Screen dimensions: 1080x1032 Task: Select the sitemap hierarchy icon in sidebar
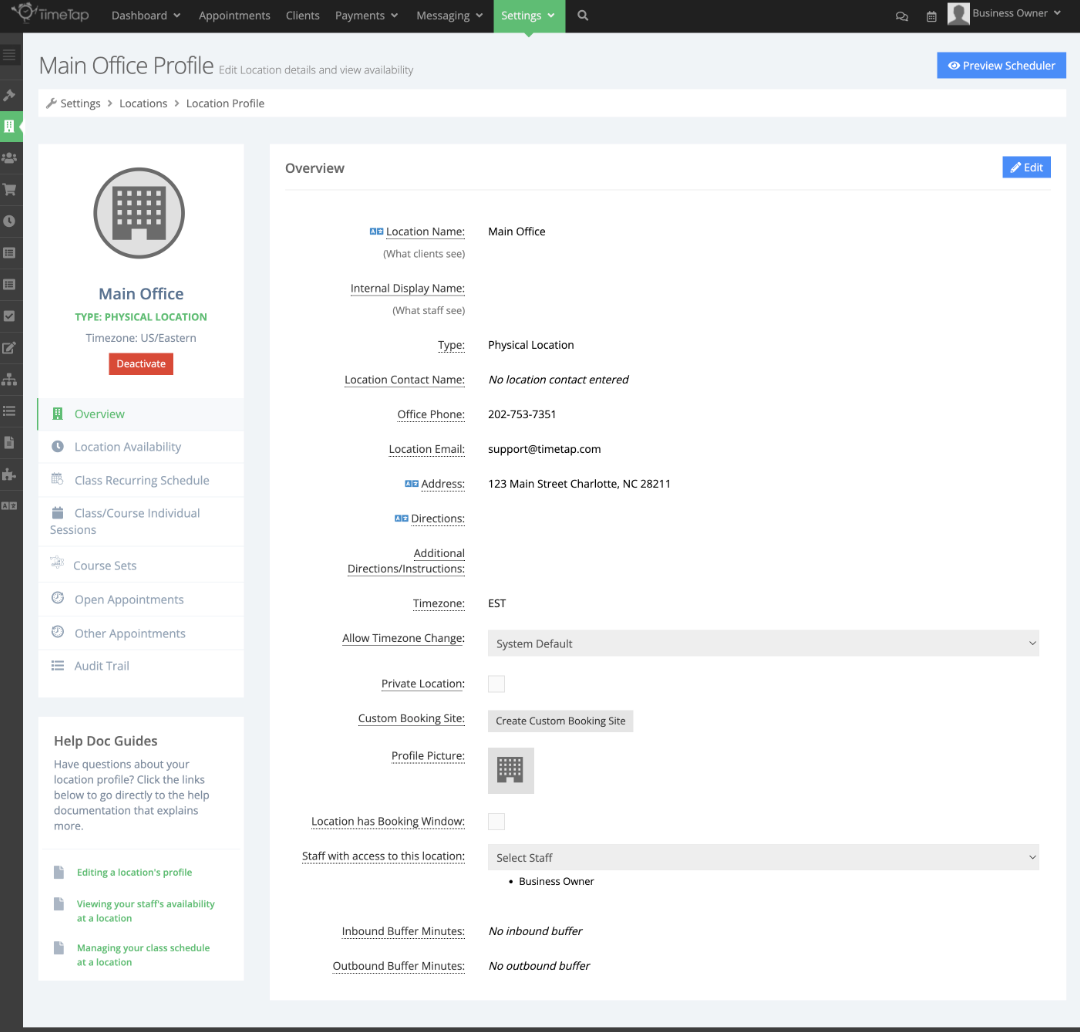coord(12,379)
